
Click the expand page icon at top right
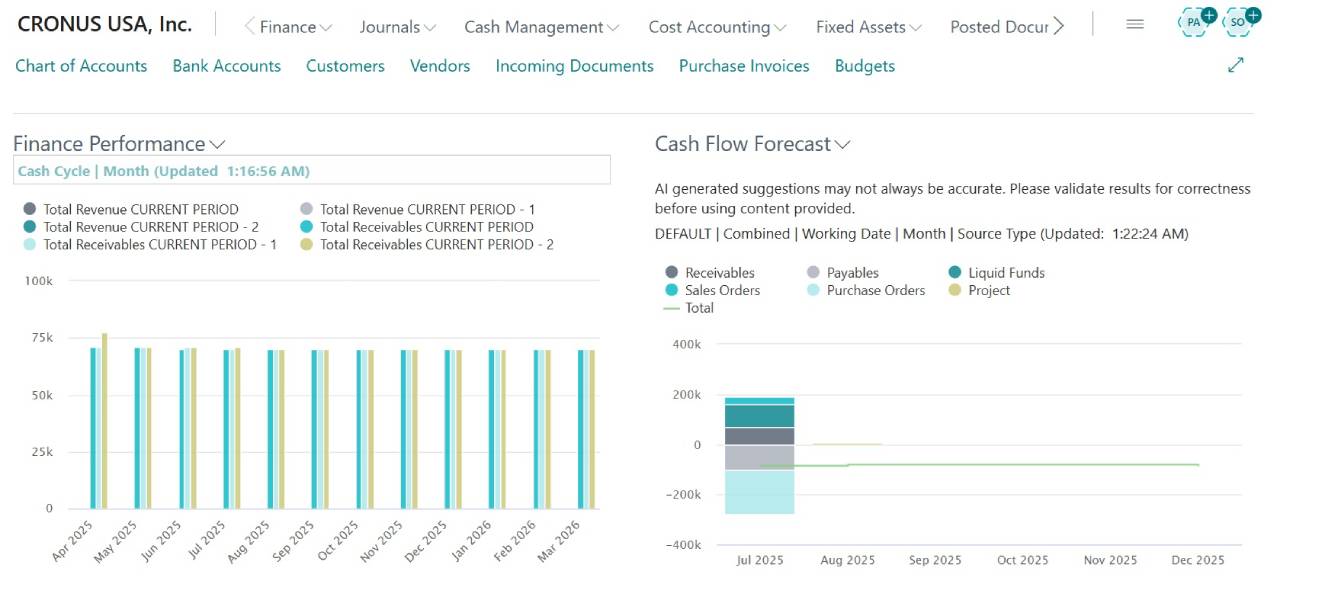(x=1236, y=65)
